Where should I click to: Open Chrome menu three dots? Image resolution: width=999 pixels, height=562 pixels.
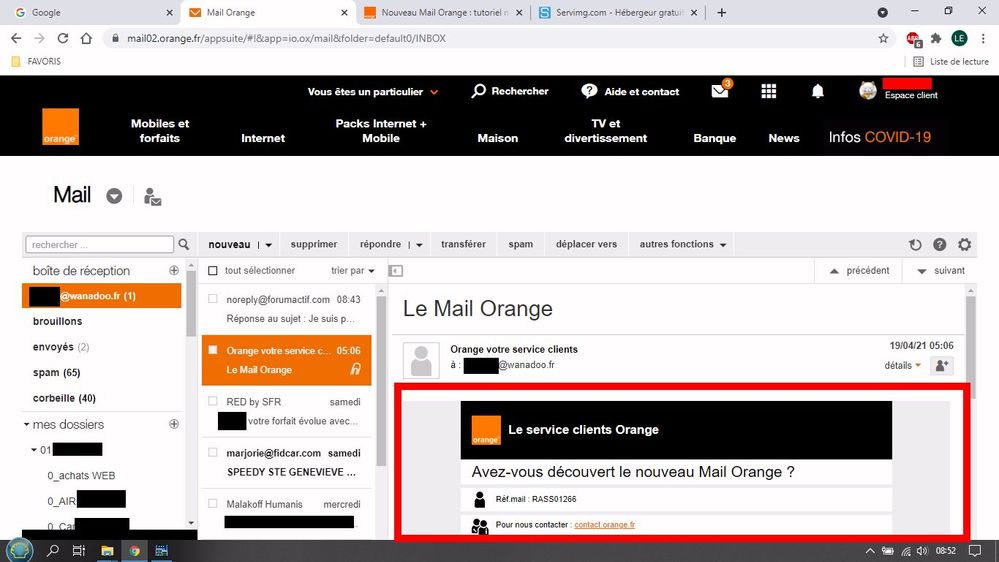click(983, 38)
